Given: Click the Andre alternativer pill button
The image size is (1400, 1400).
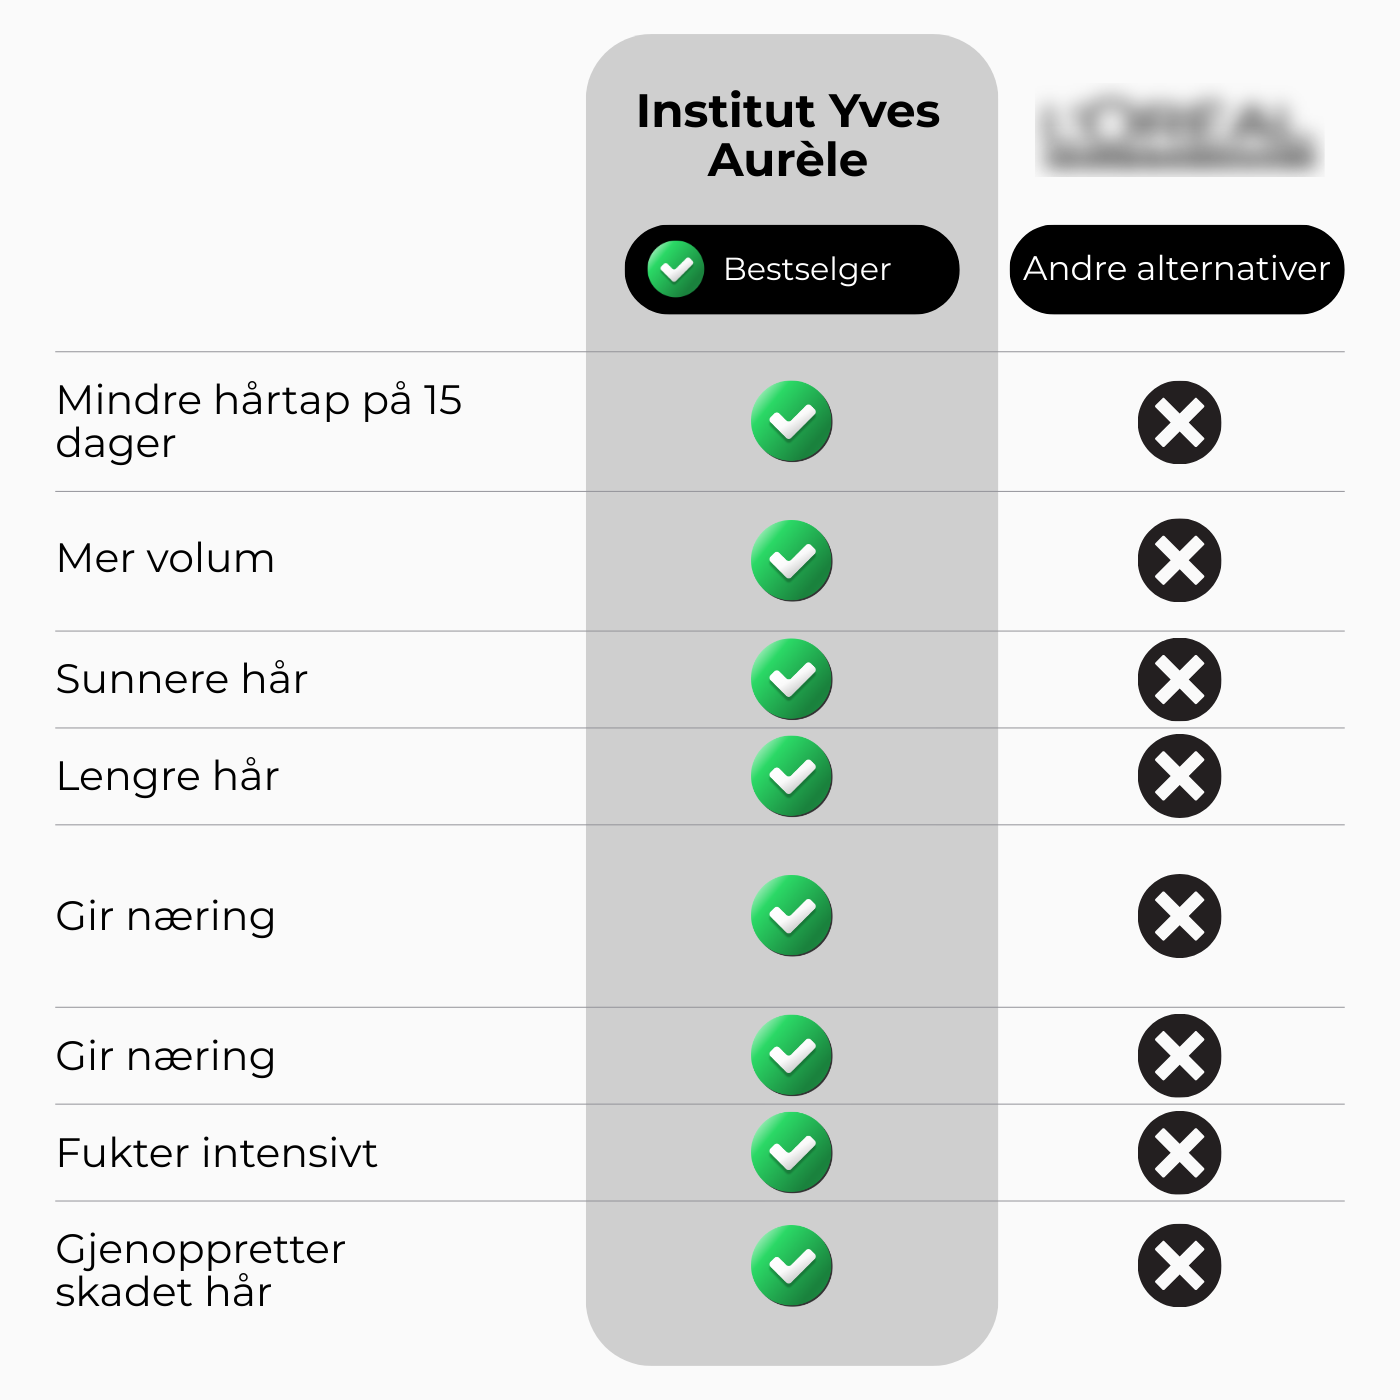Looking at the screenshot, I should [x=1176, y=269].
